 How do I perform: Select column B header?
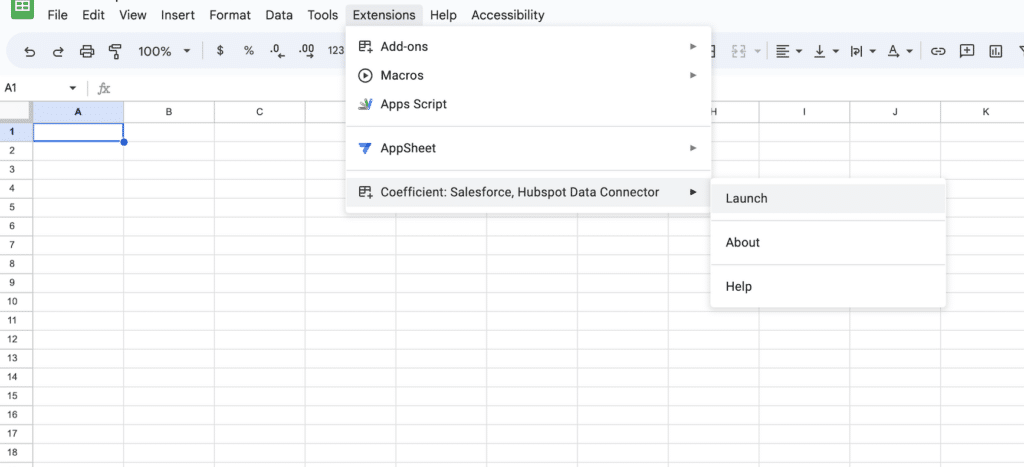[168, 112]
